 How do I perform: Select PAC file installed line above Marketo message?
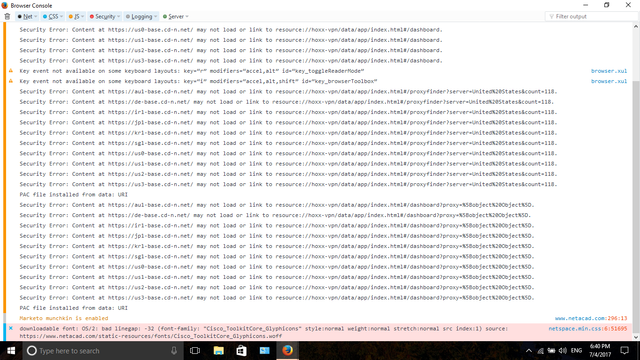point(73,308)
